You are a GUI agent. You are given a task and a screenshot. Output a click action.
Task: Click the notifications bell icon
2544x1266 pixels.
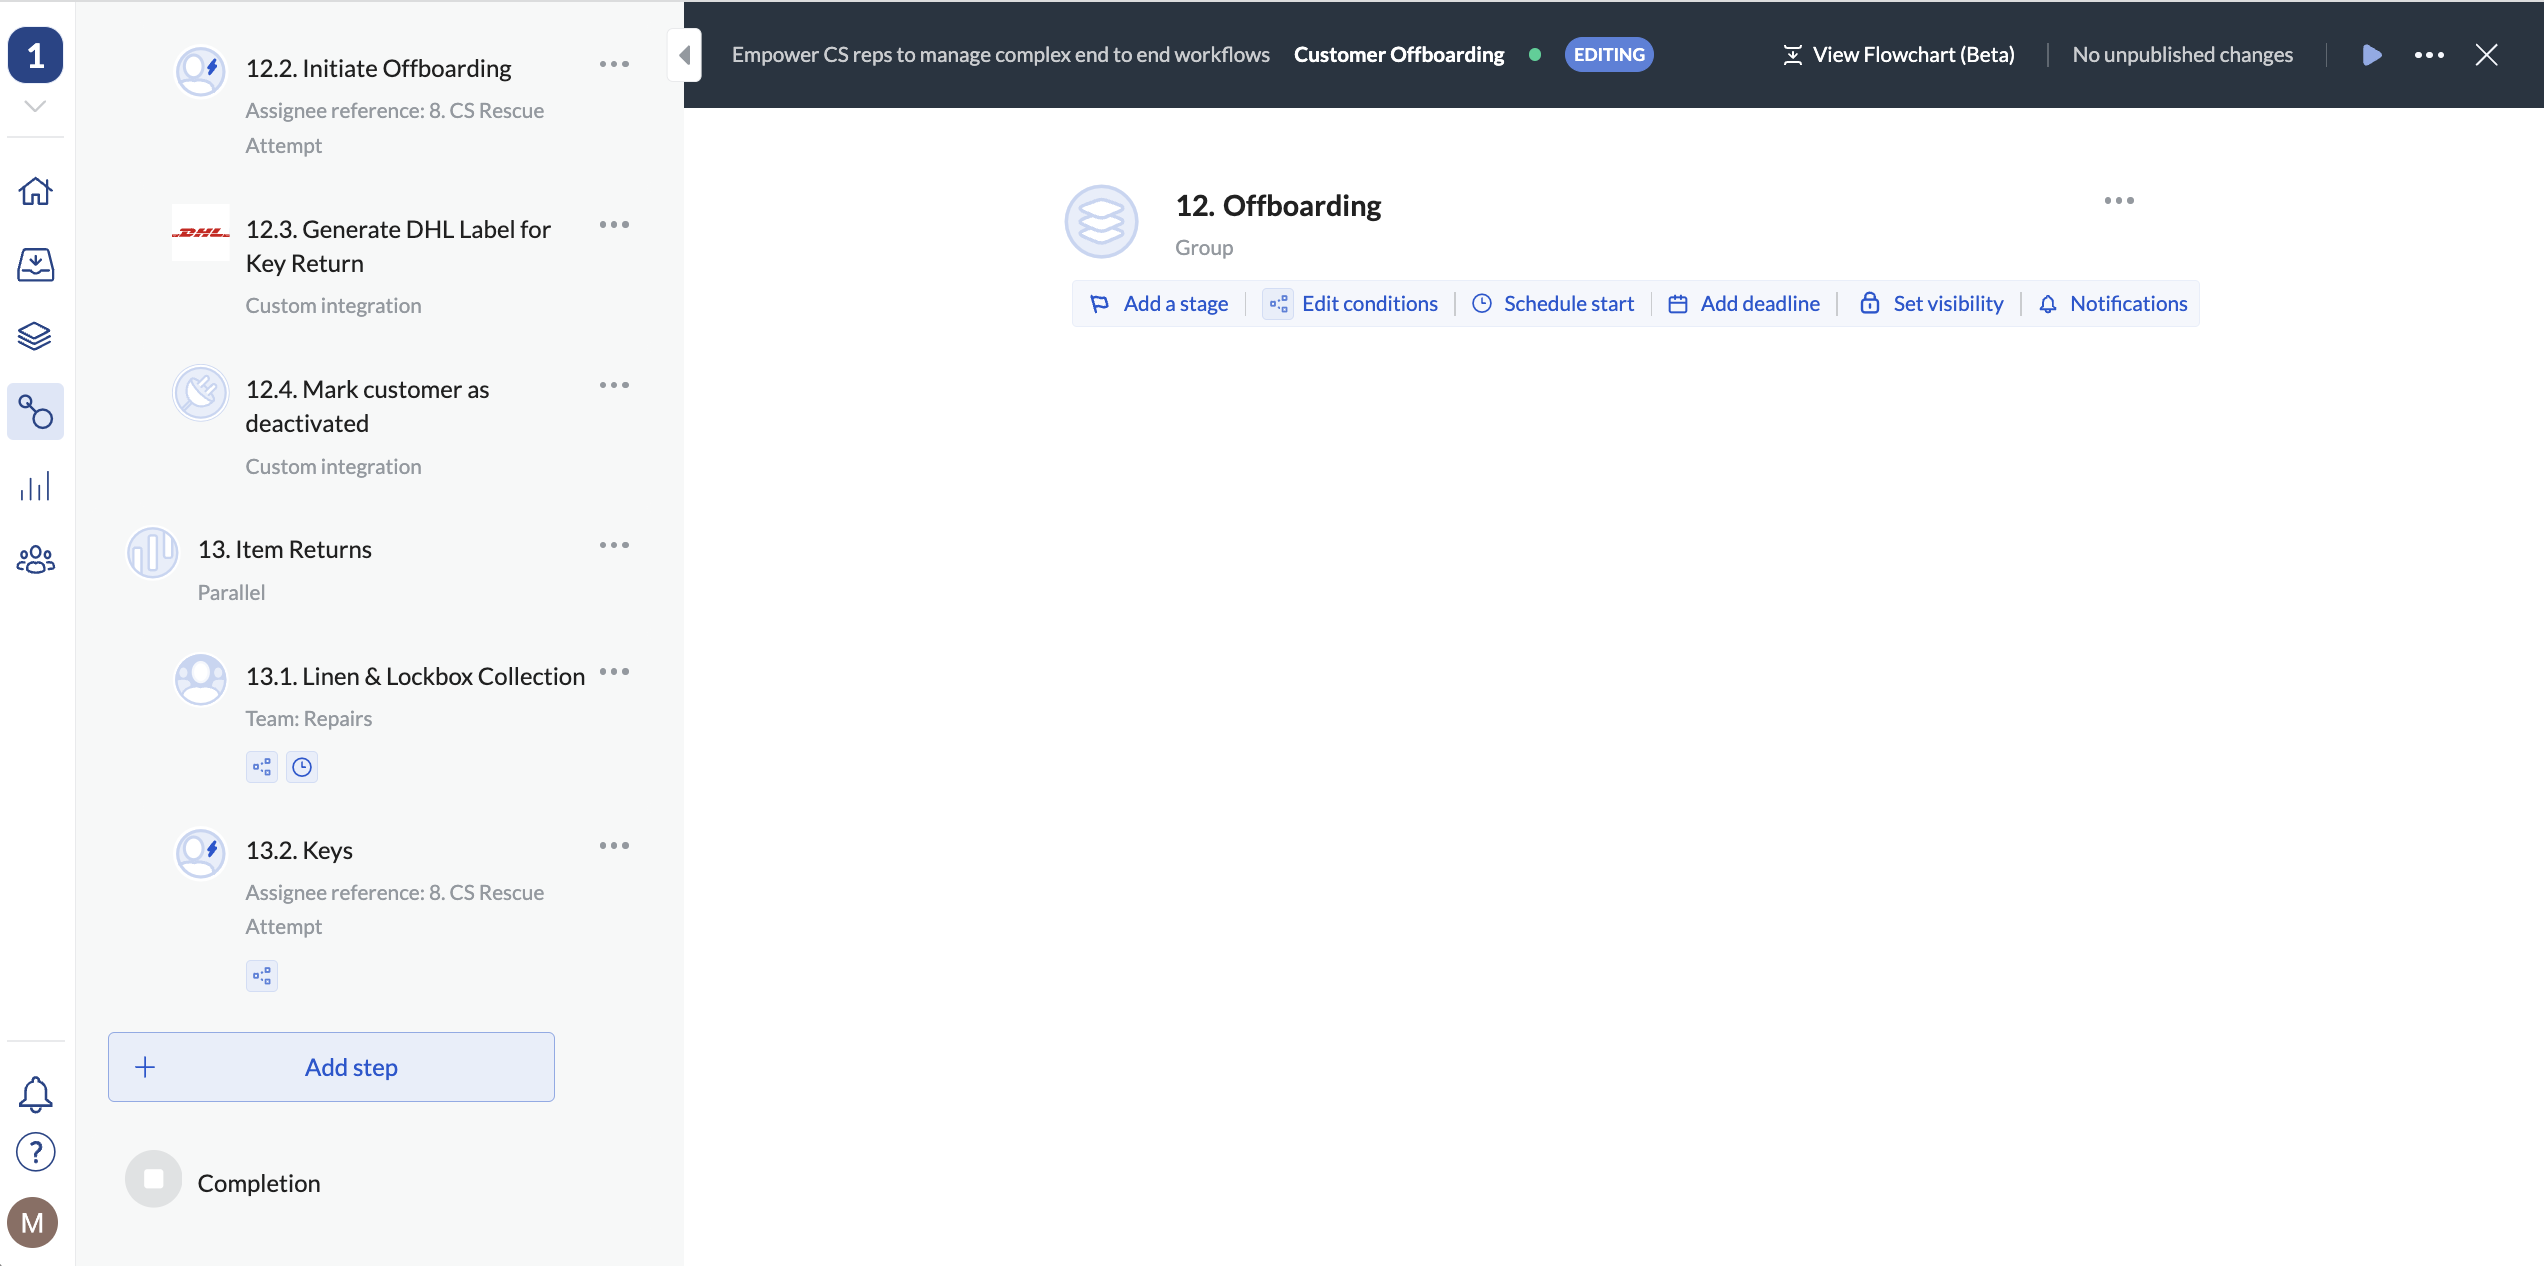[x=36, y=1094]
